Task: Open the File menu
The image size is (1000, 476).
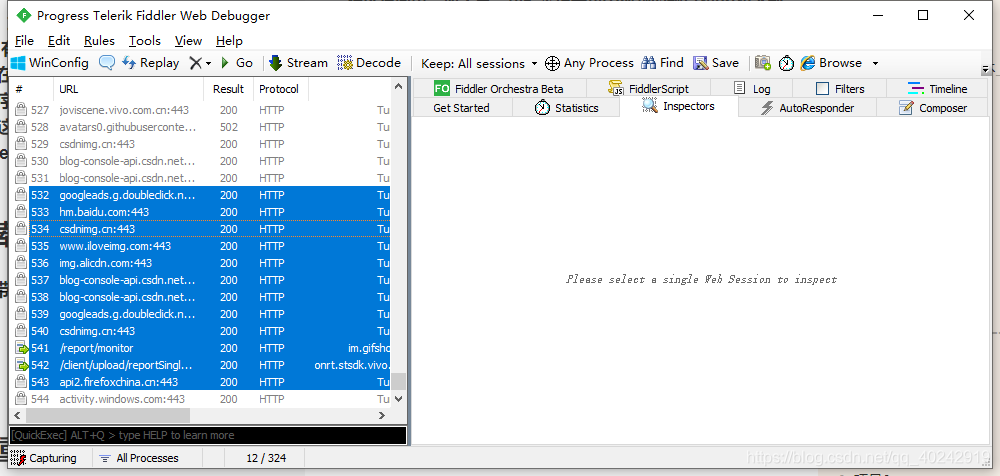Action: pyautogui.click(x=24, y=41)
